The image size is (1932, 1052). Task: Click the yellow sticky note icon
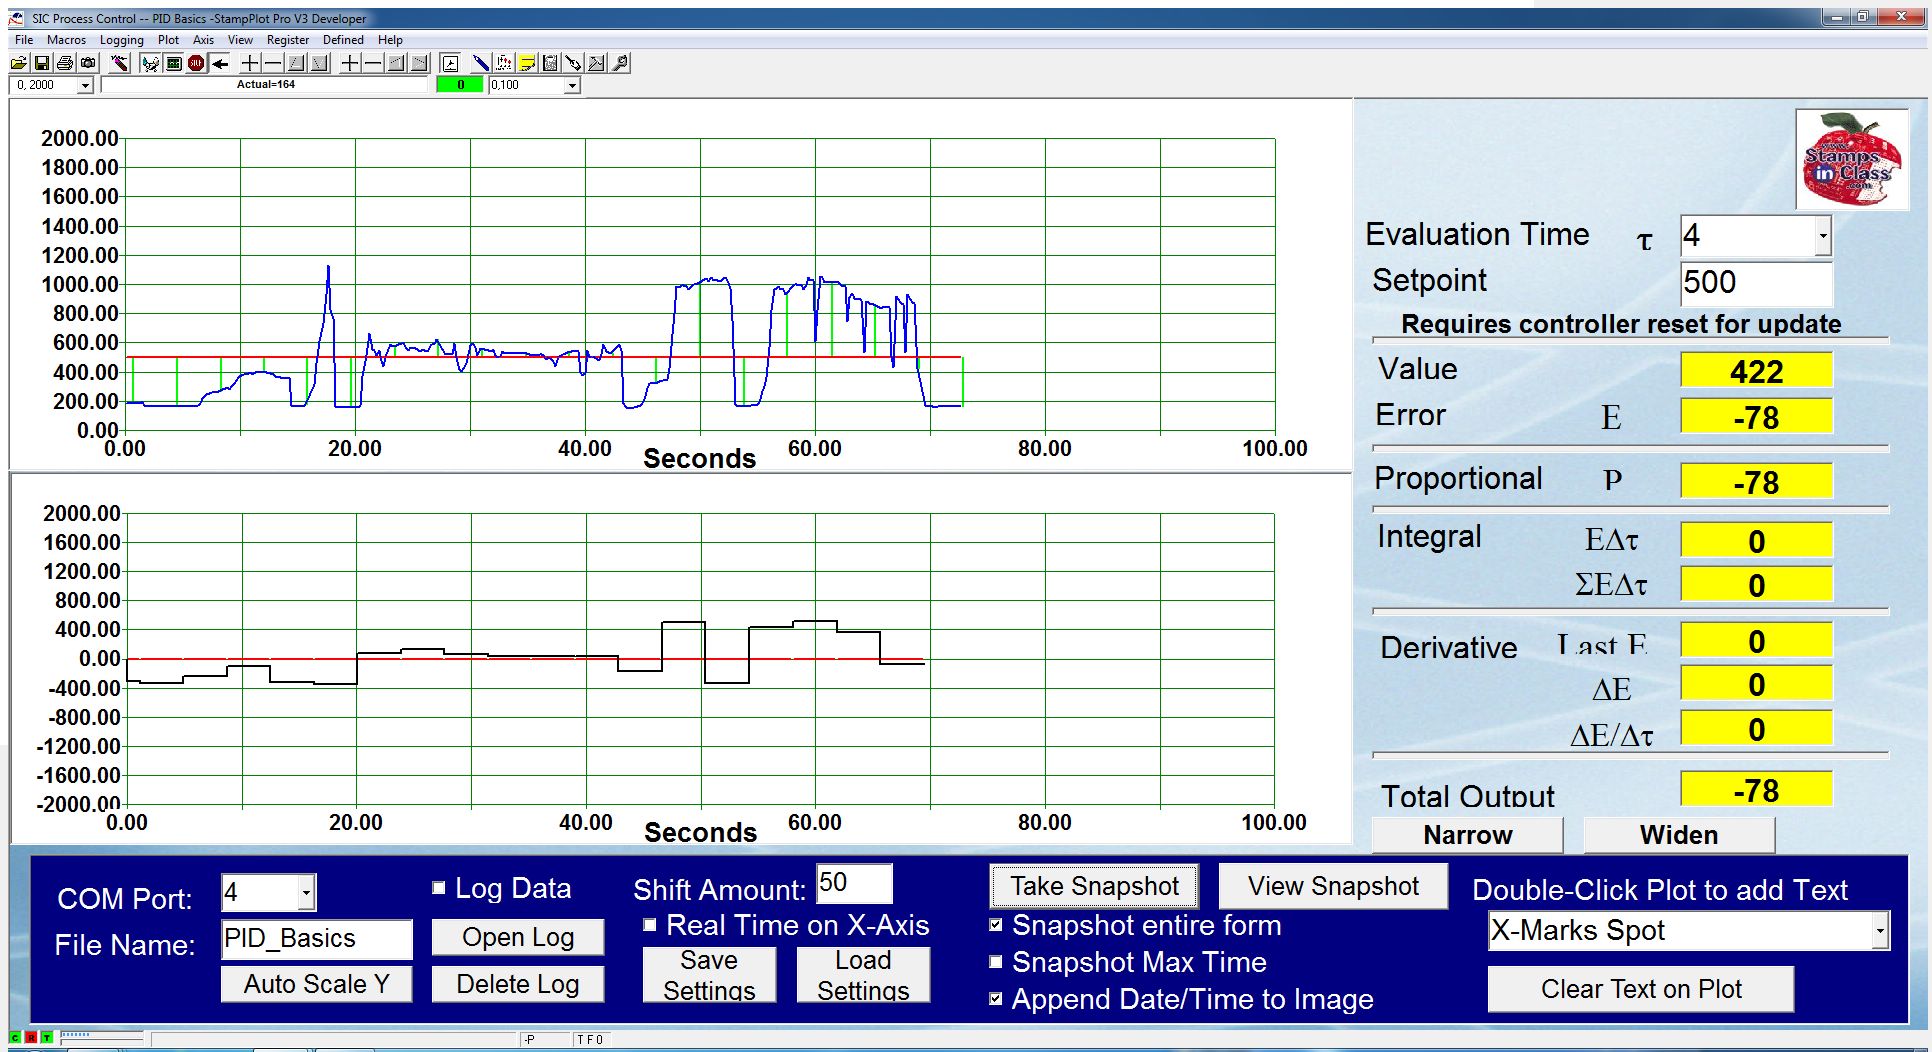point(527,63)
